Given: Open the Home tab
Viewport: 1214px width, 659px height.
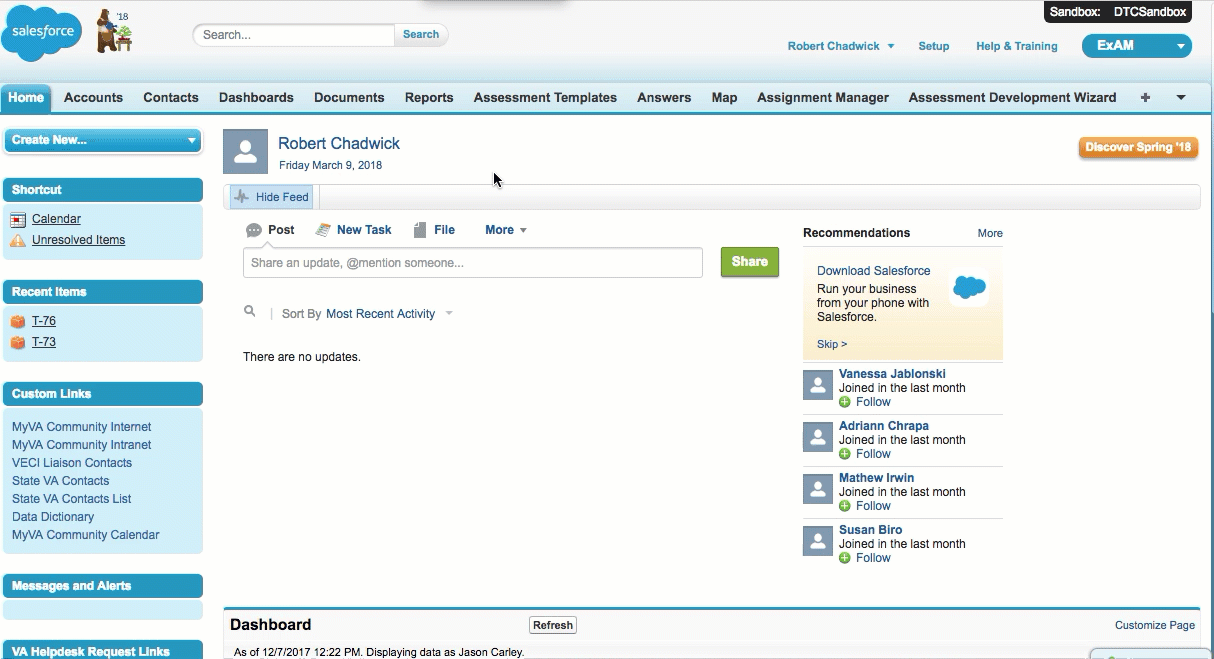Looking at the screenshot, I should pos(26,97).
